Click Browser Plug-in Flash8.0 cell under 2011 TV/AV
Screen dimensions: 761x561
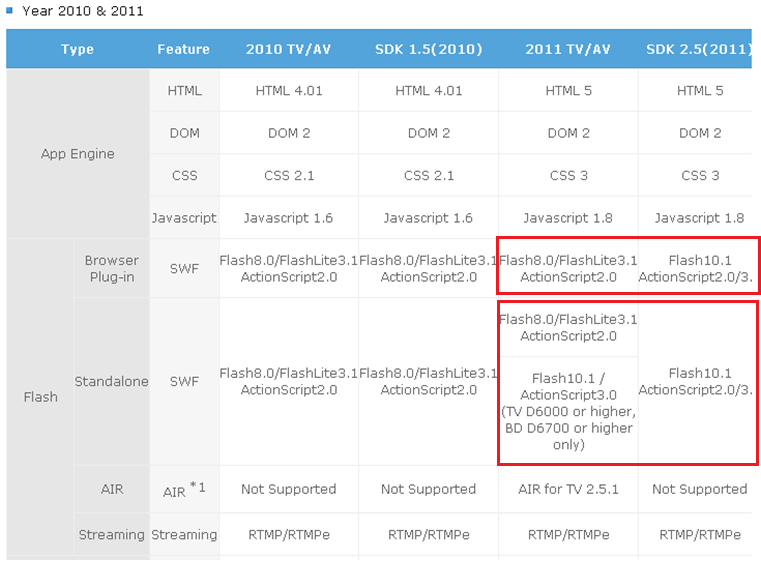coord(568,268)
